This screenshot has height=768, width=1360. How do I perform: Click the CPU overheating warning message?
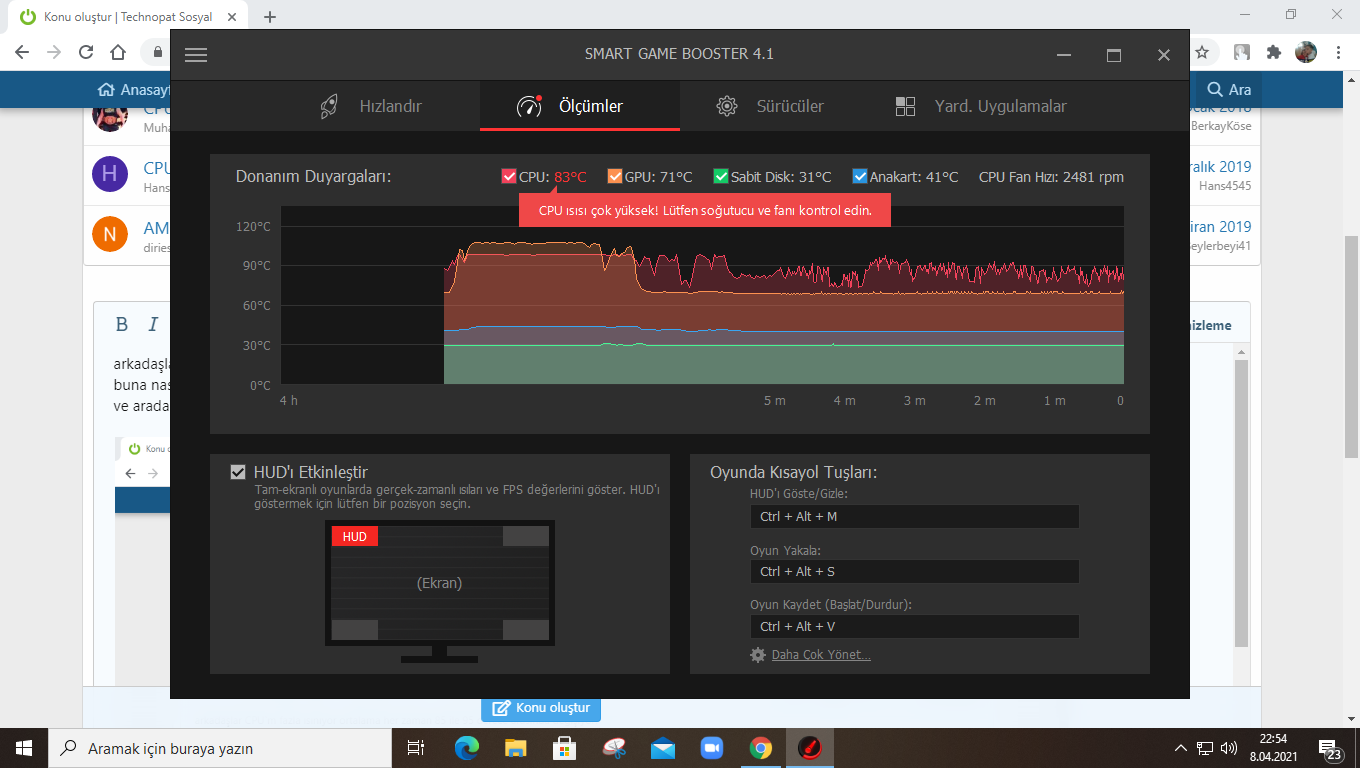click(x=705, y=211)
